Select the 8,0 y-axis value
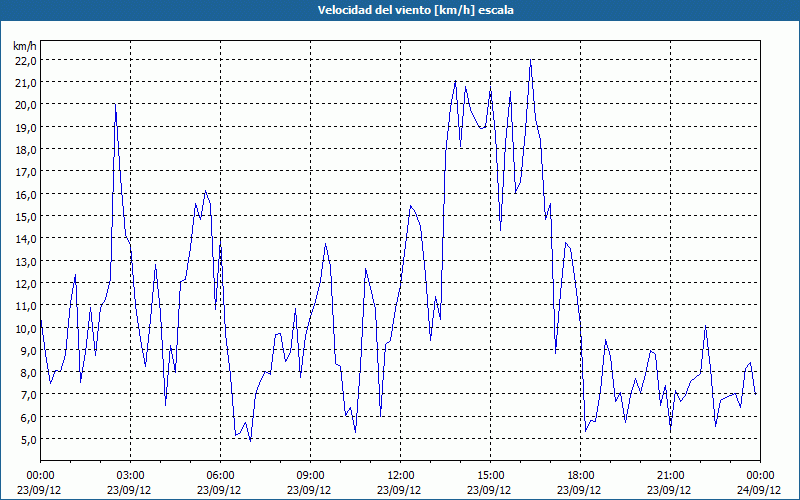800x500 pixels. point(28,373)
